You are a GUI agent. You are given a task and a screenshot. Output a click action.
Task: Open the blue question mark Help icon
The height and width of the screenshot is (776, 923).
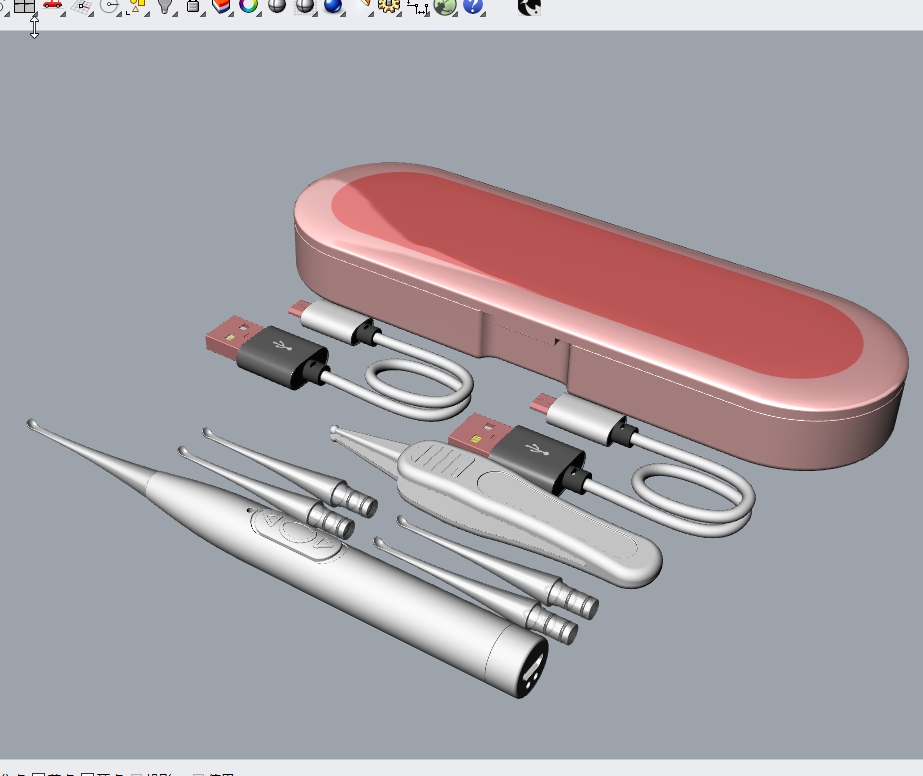473,6
